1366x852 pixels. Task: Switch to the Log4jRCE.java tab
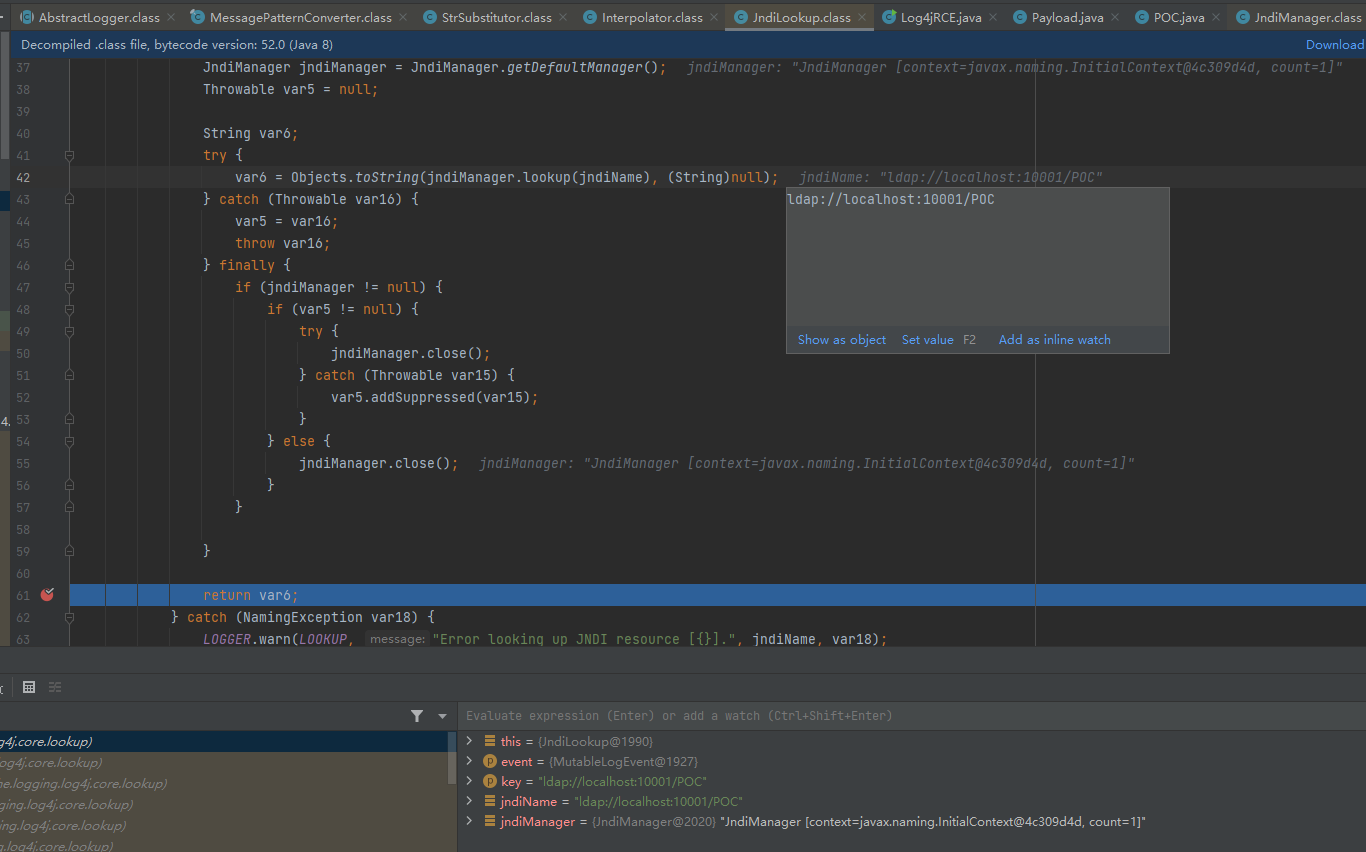click(x=940, y=18)
